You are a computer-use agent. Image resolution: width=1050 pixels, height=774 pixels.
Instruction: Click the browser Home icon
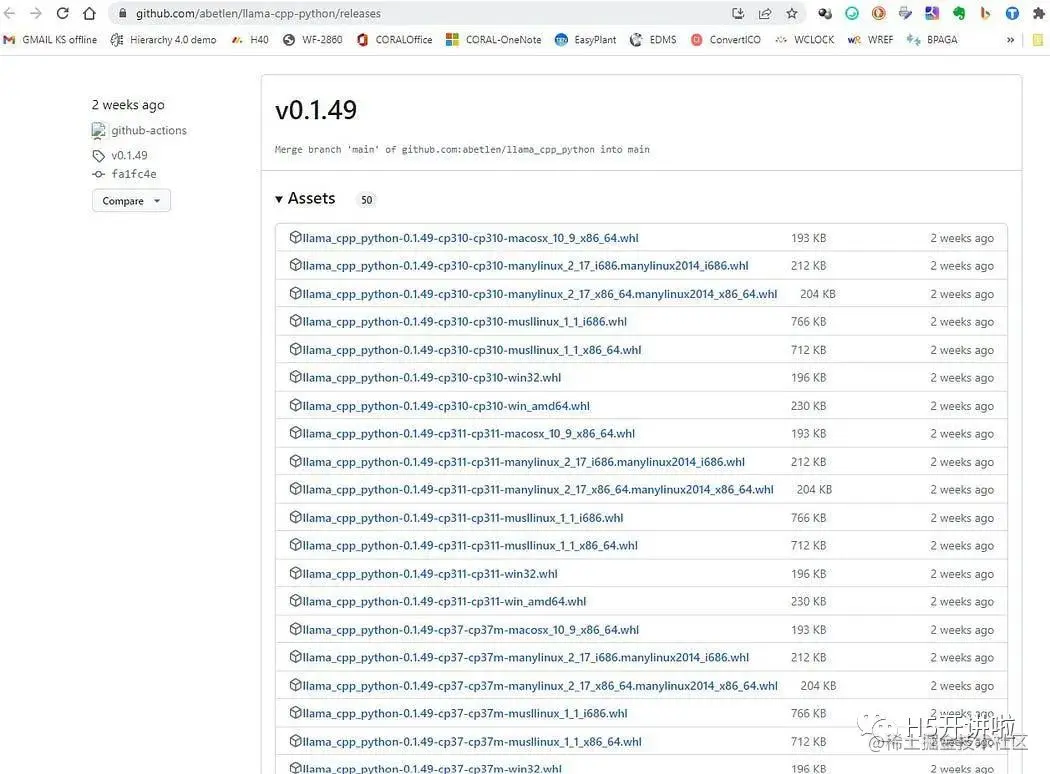(89, 13)
